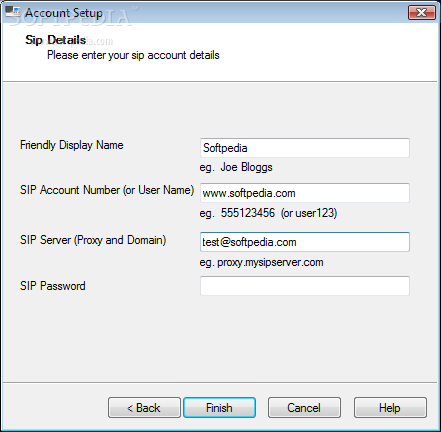Click 'Please enter your sip account details' text
Image resolution: width=441 pixels, height=432 pixels.
pyautogui.click(x=133, y=55)
